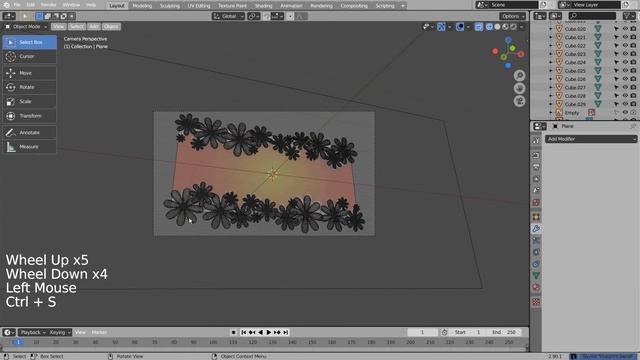
Task: Switch to Wireframe viewport shading
Action: (489, 27)
